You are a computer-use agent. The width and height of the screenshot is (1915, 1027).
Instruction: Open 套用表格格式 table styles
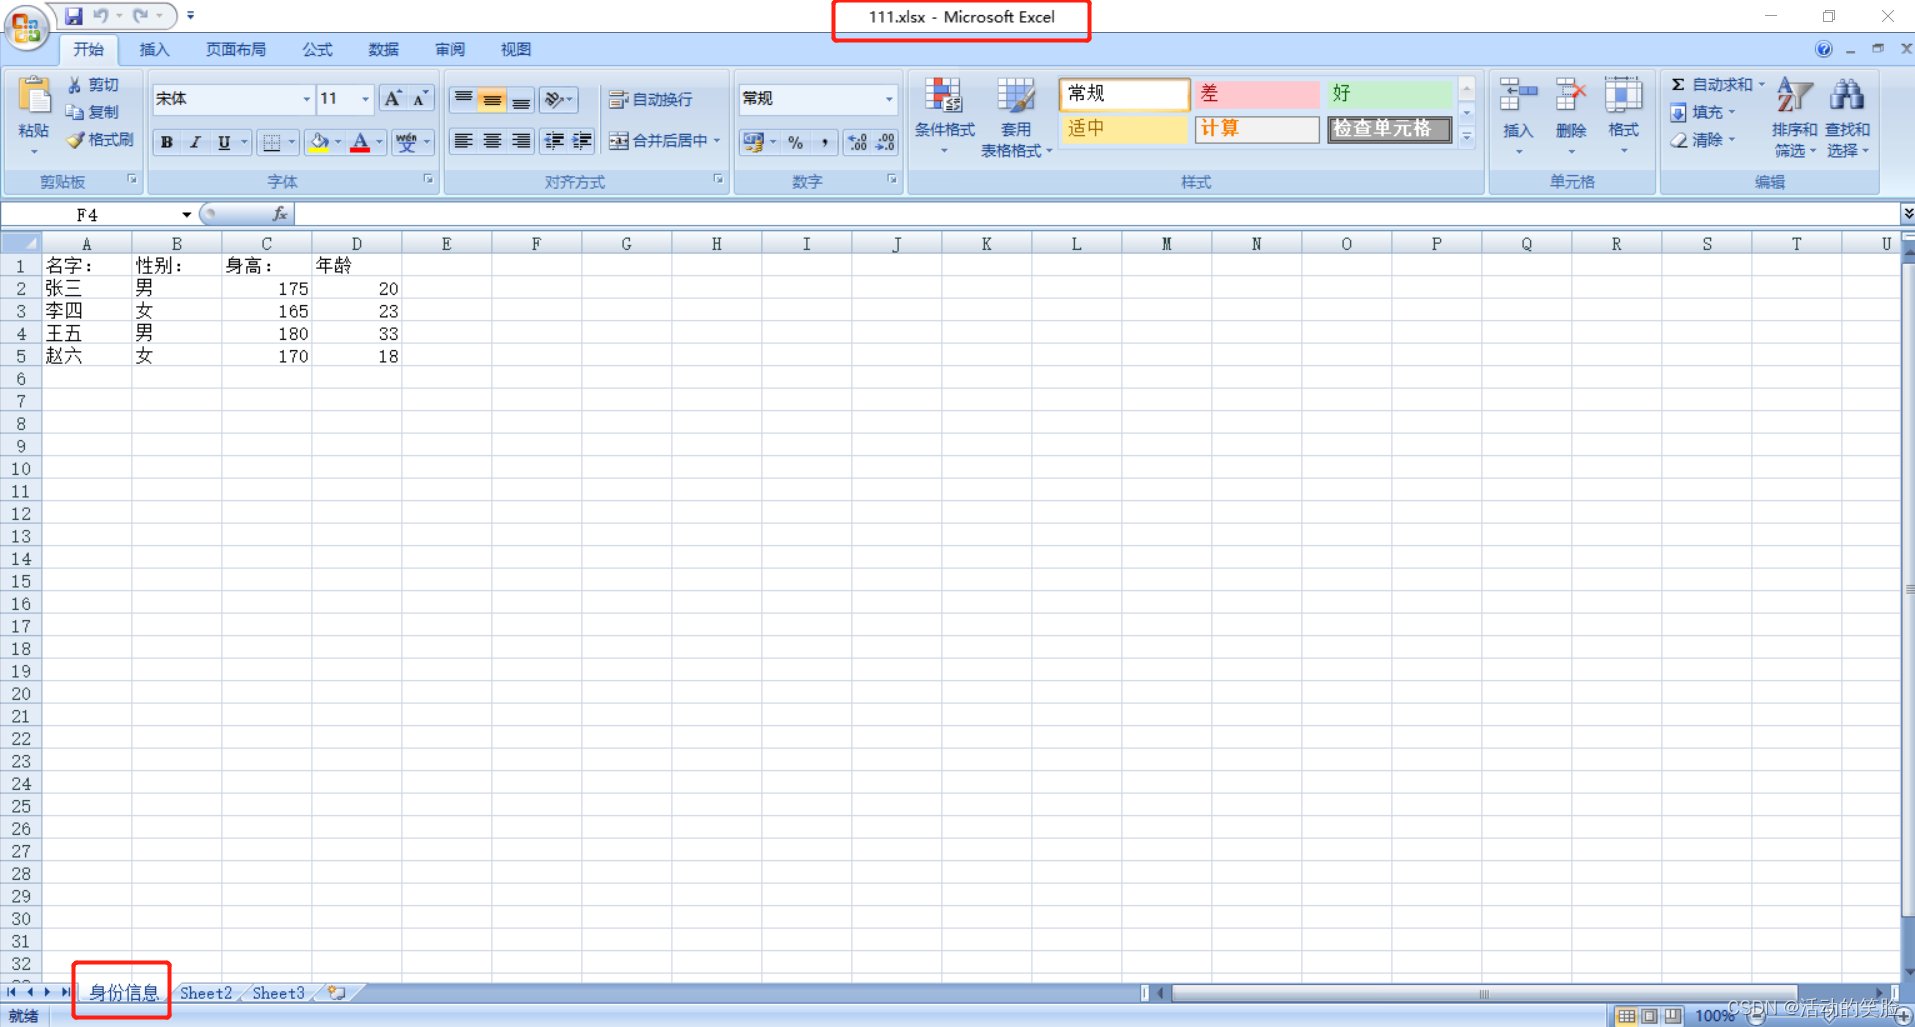1016,117
